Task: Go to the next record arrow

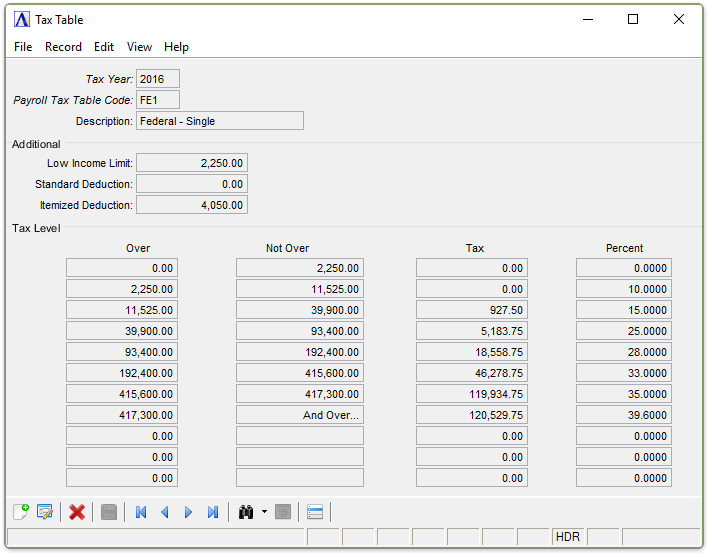Action: coord(188,512)
